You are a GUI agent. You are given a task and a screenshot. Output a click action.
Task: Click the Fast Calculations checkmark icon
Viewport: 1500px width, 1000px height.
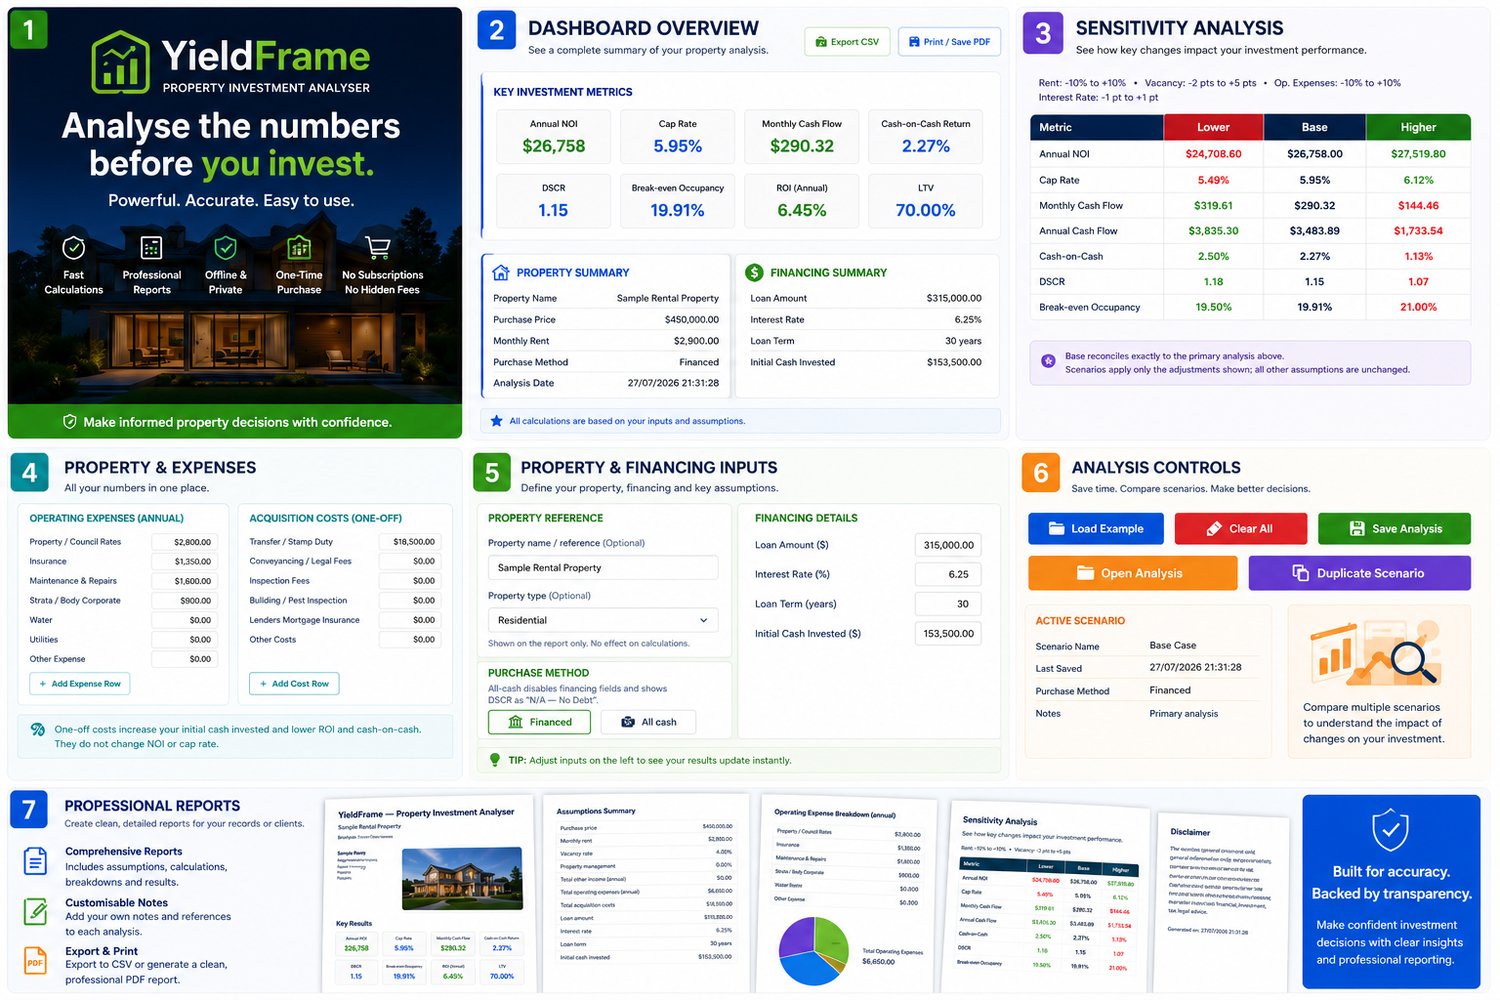[73, 247]
